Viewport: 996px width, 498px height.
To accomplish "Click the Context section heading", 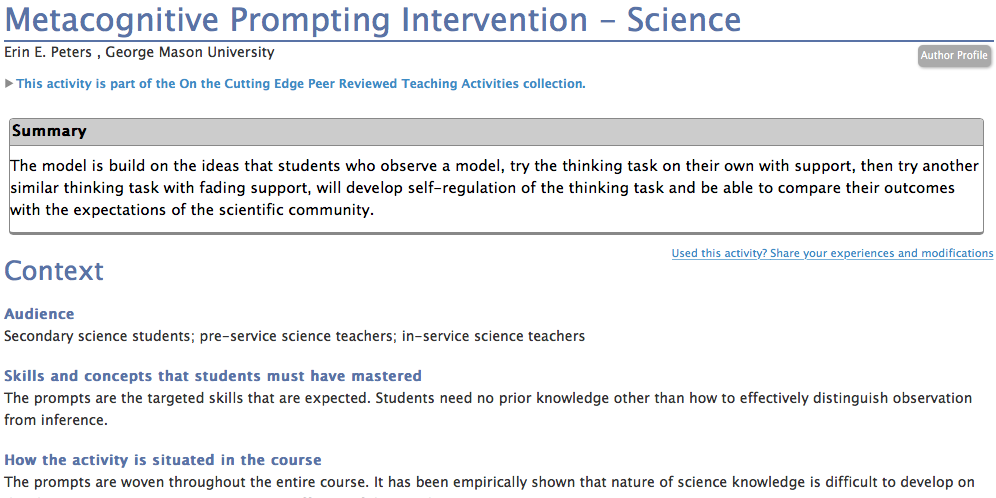I will pos(54,270).
